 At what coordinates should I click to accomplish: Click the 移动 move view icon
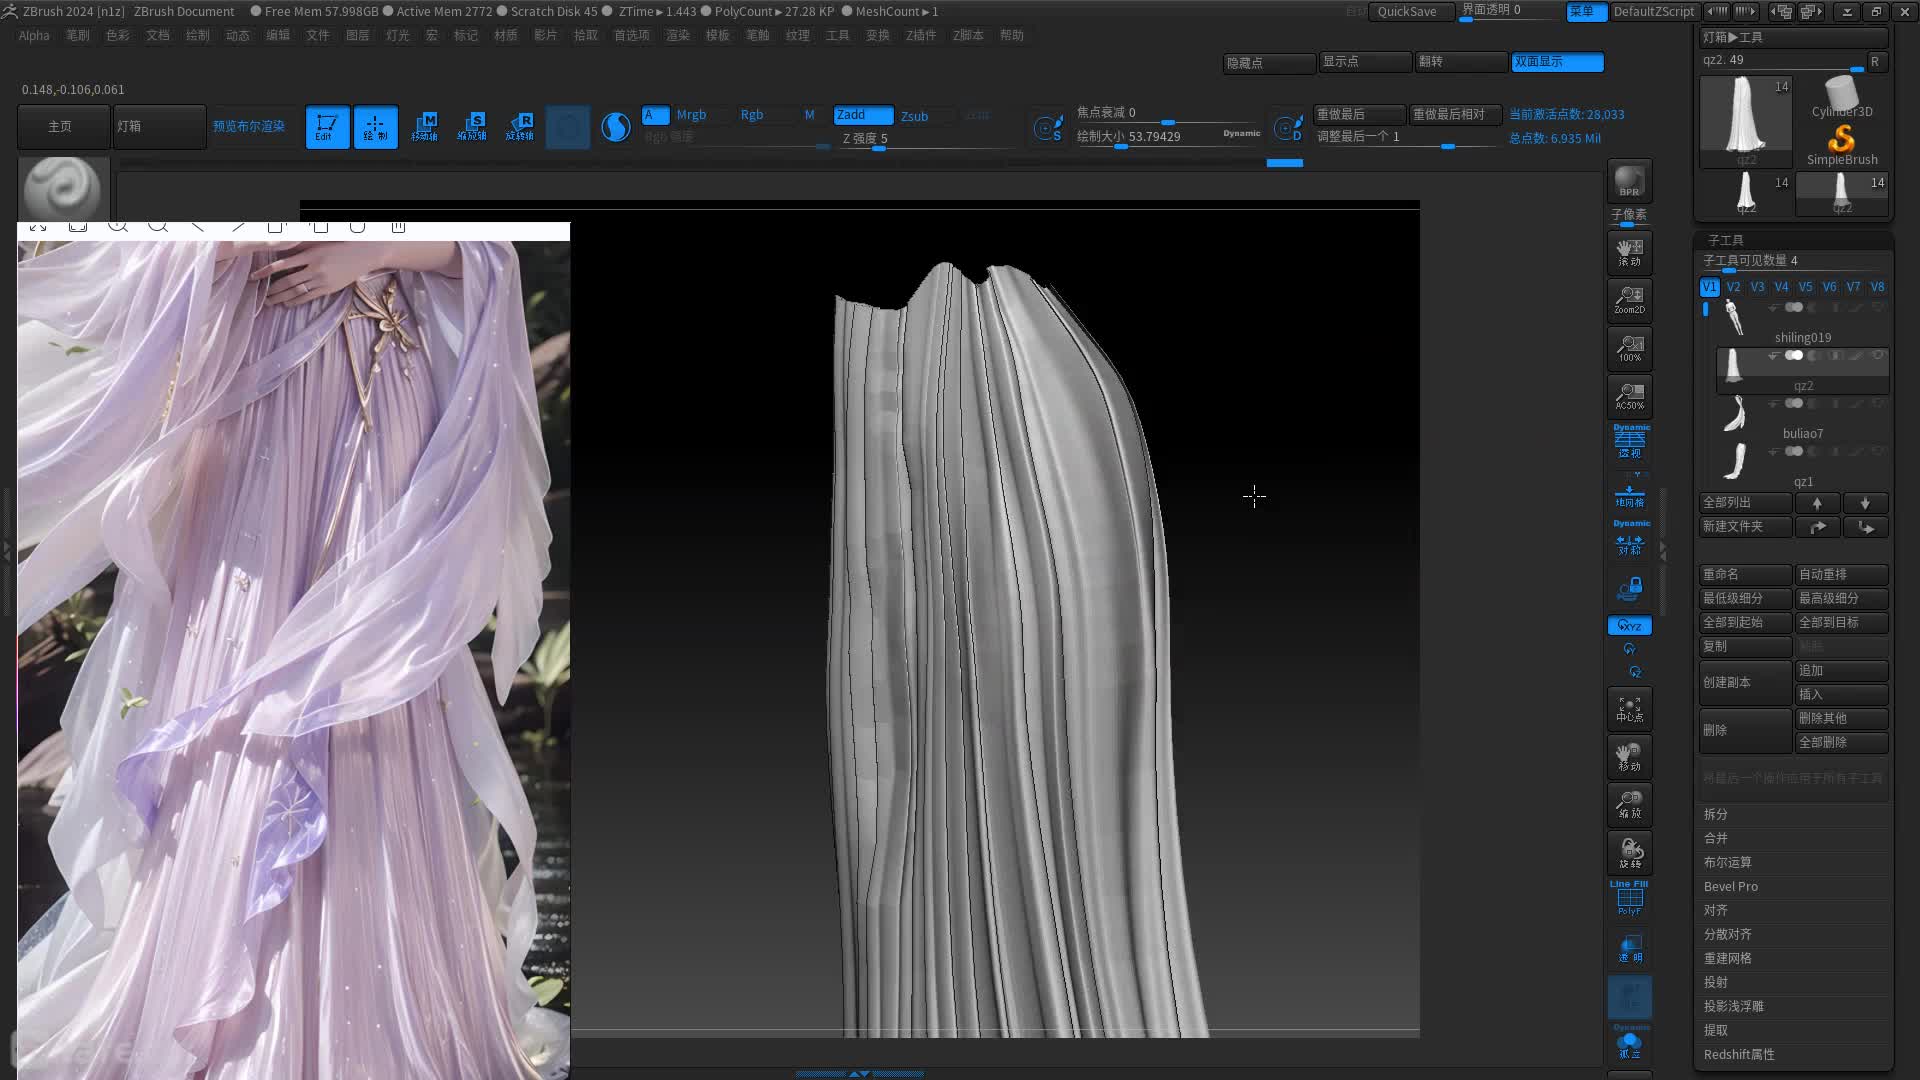click(1629, 757)
